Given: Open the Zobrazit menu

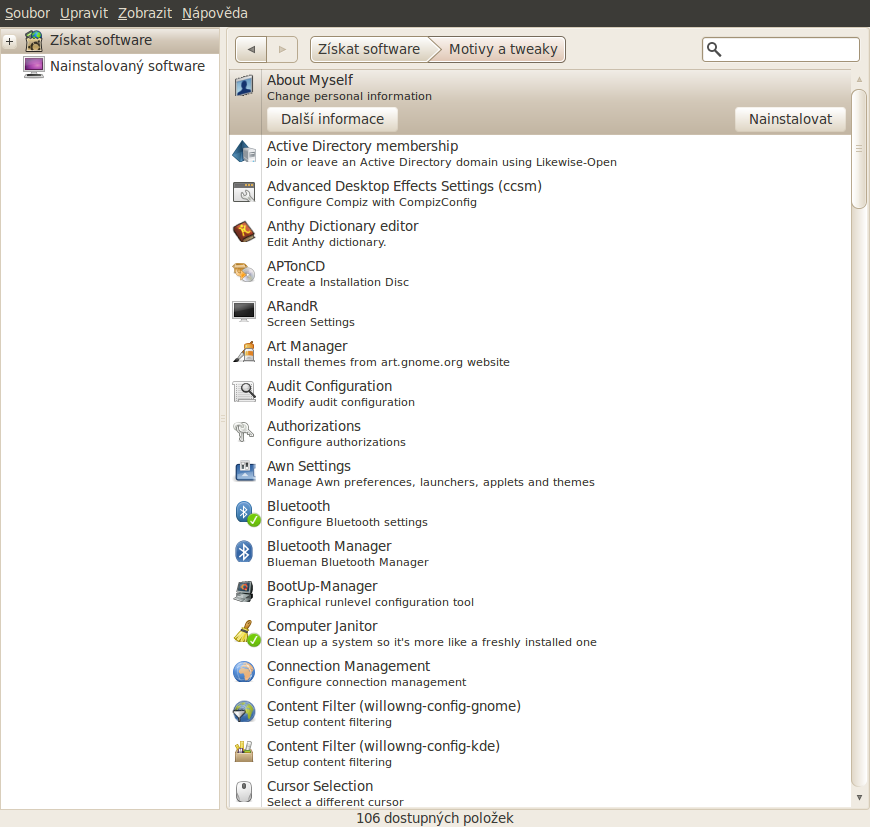Looking at the screenshot, I should pos(145,13).
